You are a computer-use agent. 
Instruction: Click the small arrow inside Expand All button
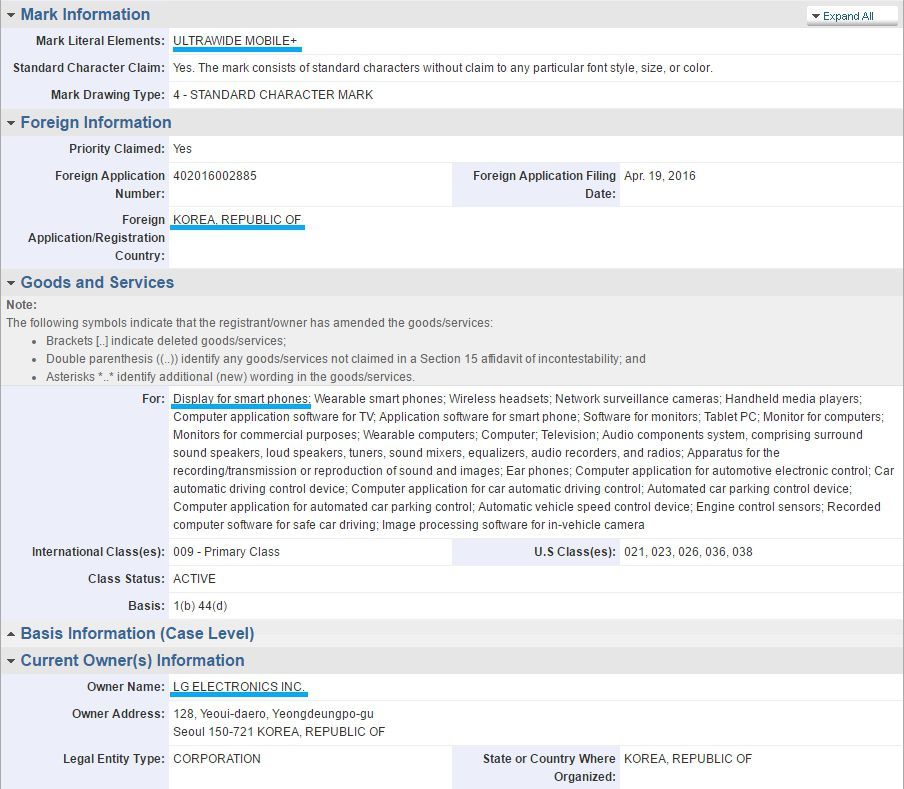pos(816,17)
